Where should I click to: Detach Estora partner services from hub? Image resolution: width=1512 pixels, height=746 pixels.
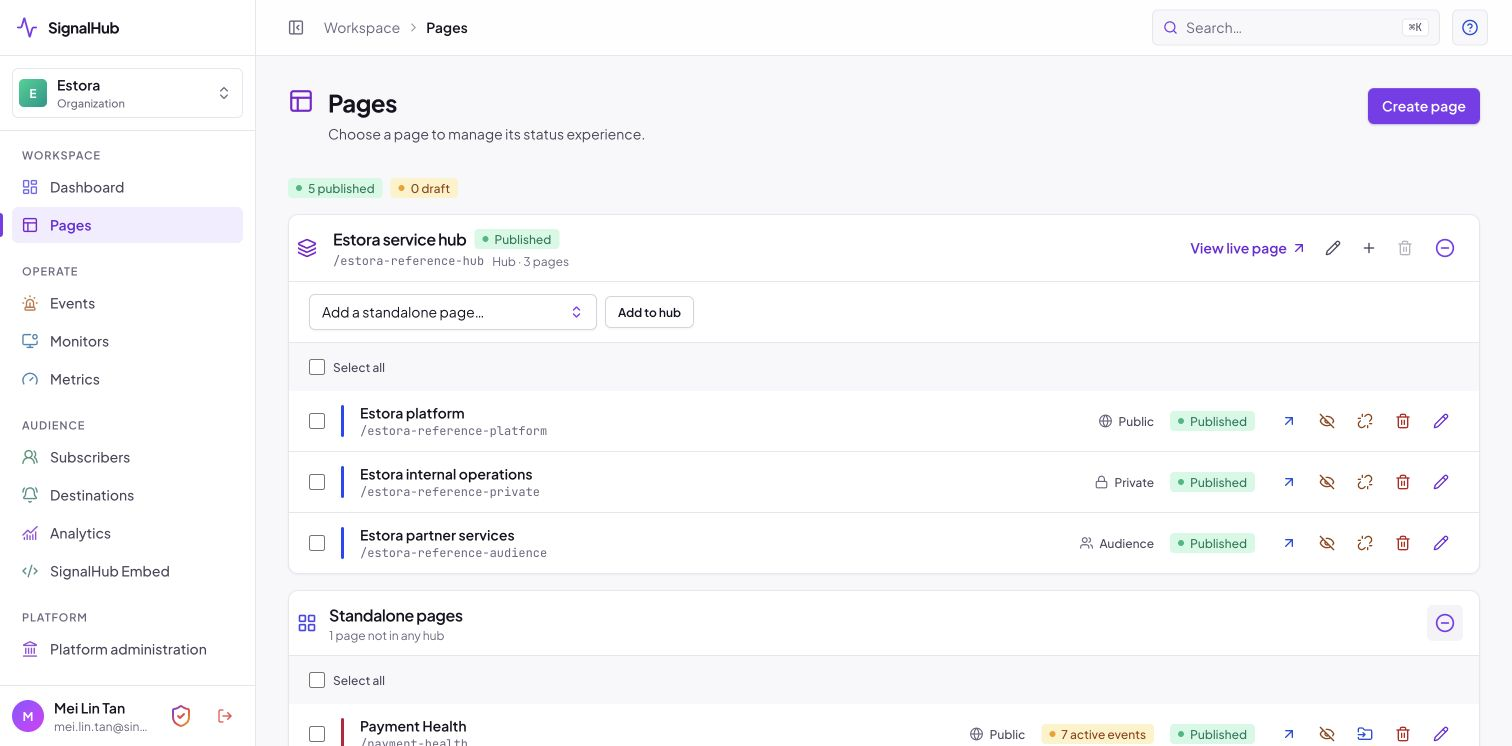click(x=1365, y=543)
